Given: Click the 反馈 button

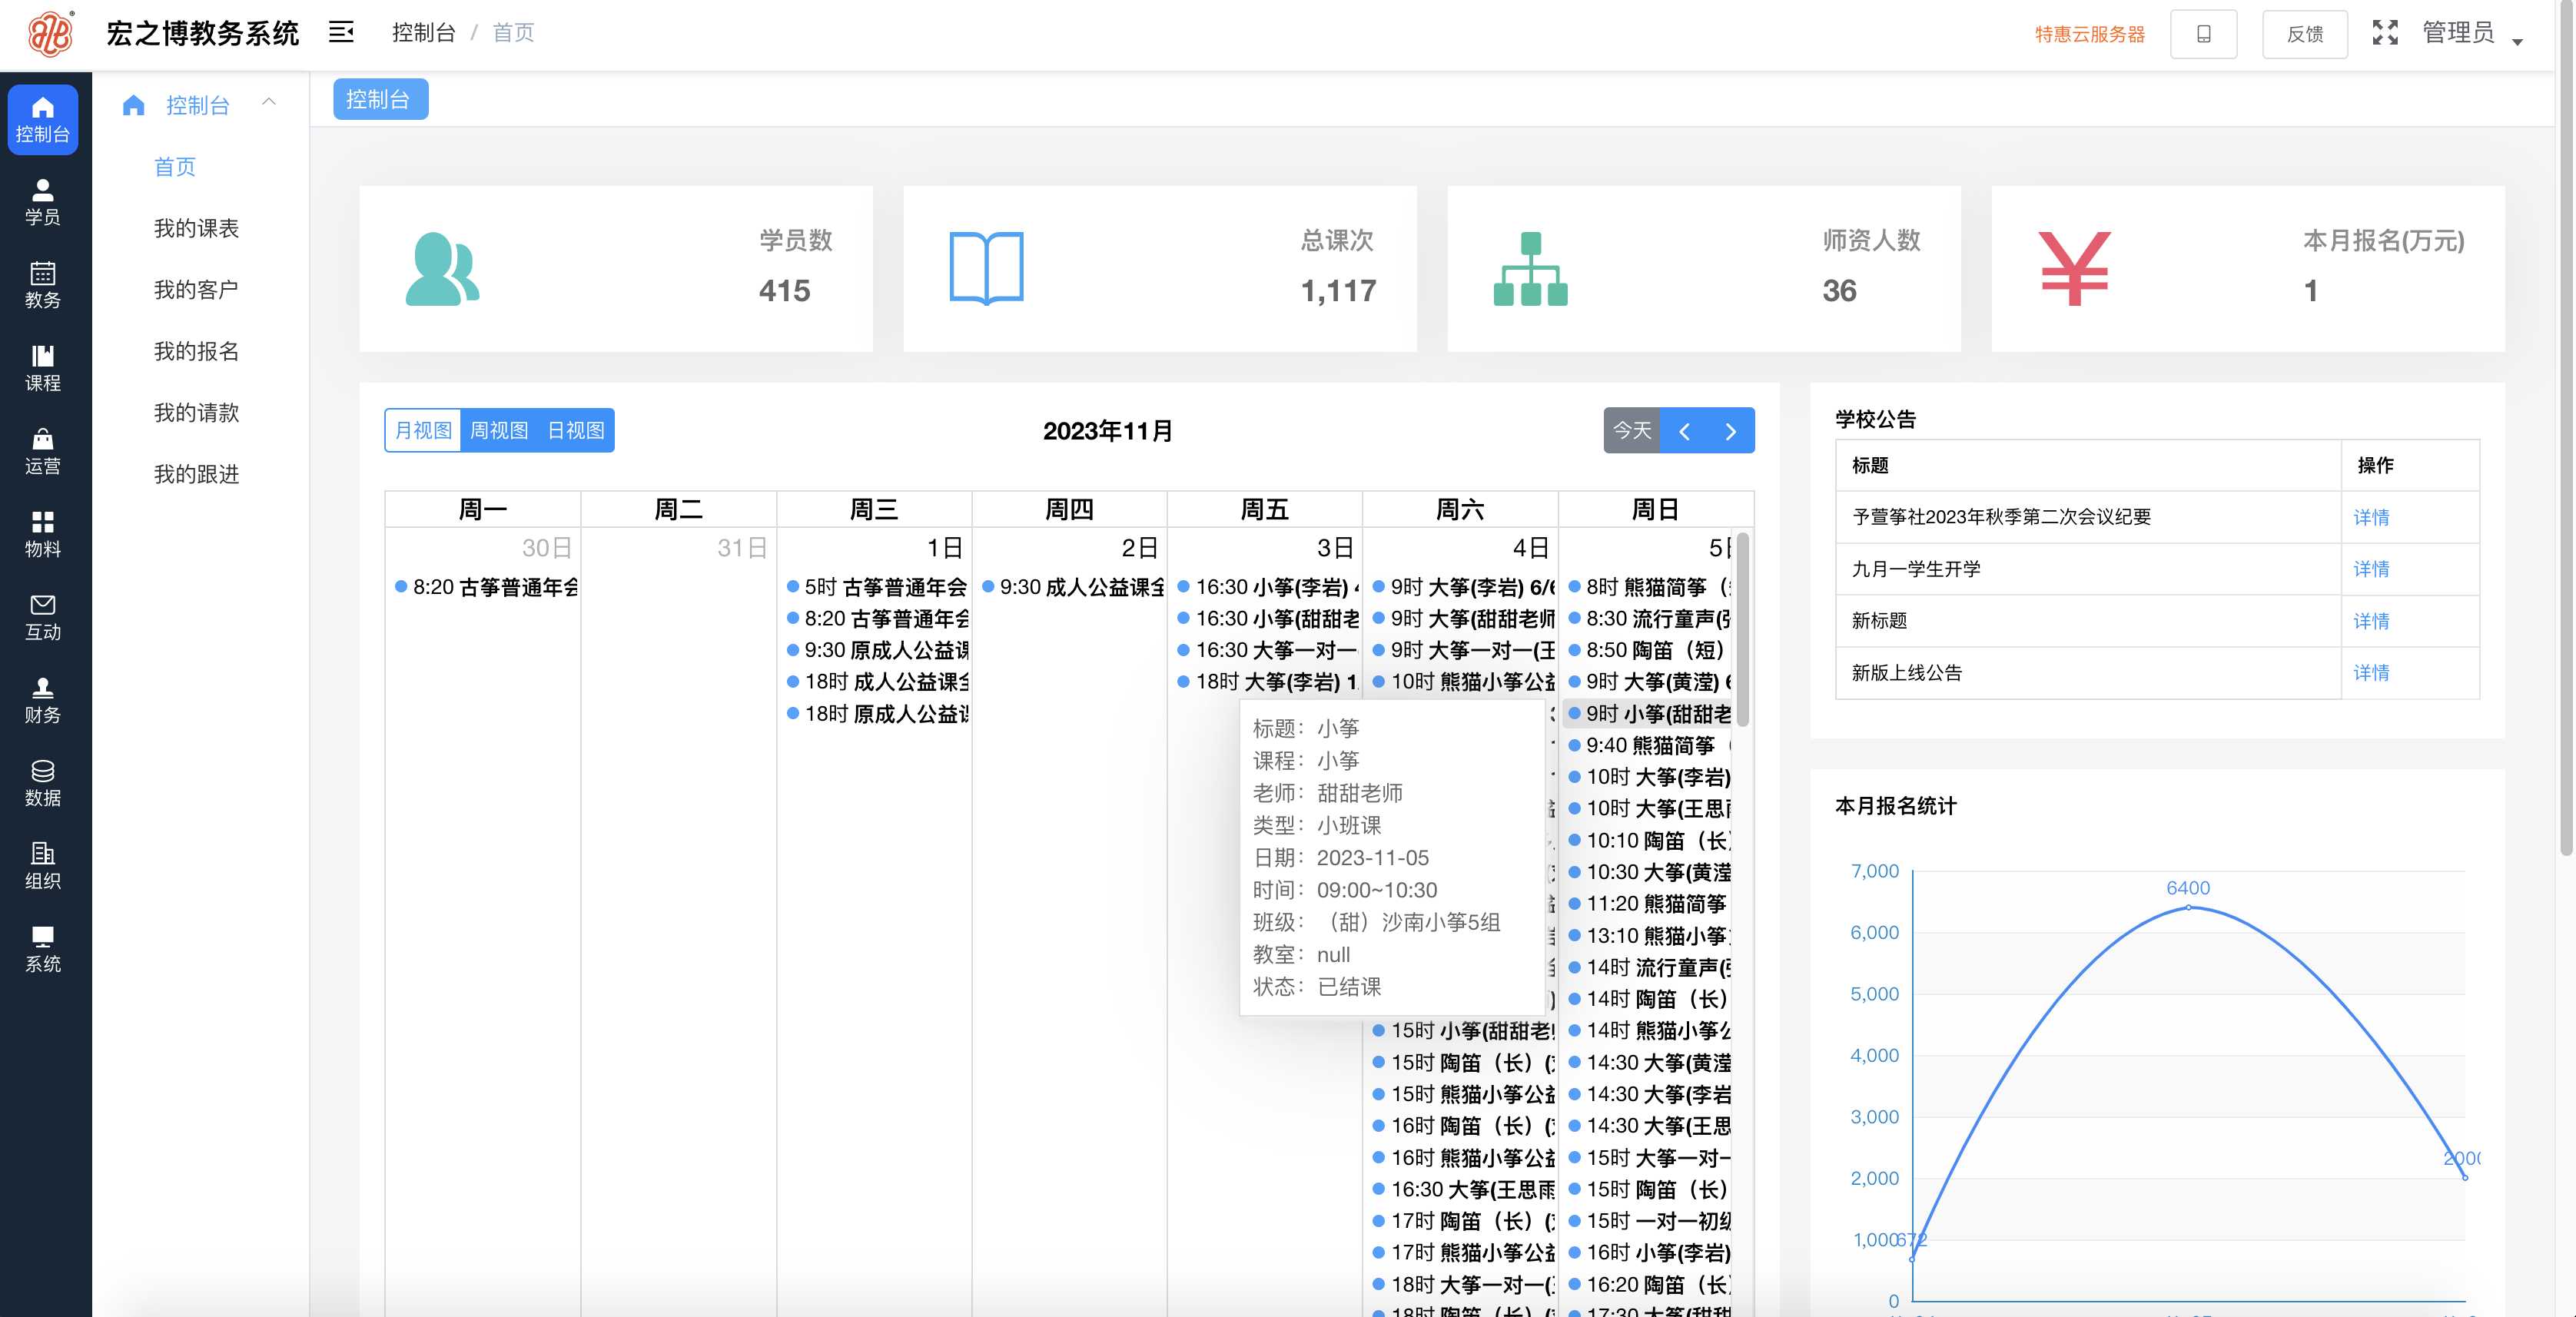Looking at the screenshot, I should pos(2305,34).
